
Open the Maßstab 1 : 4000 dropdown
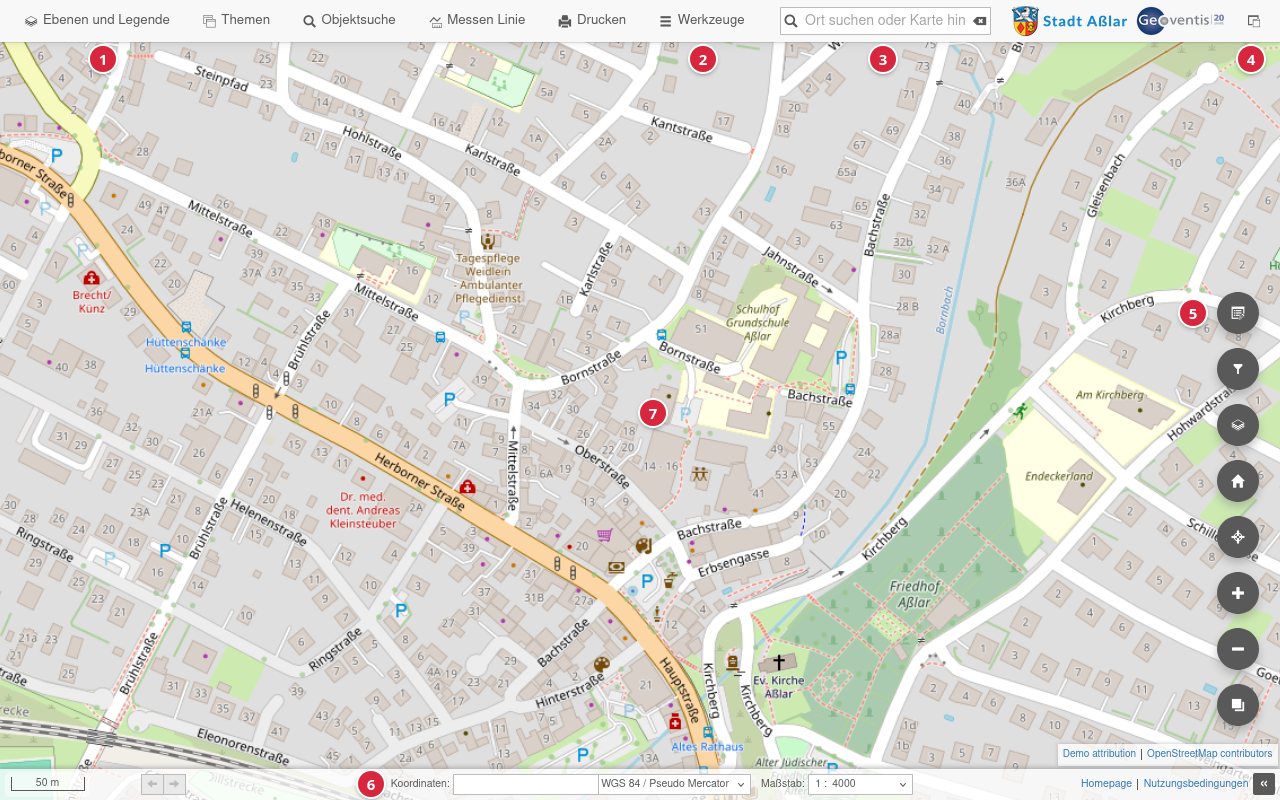[x=861, y=784]
